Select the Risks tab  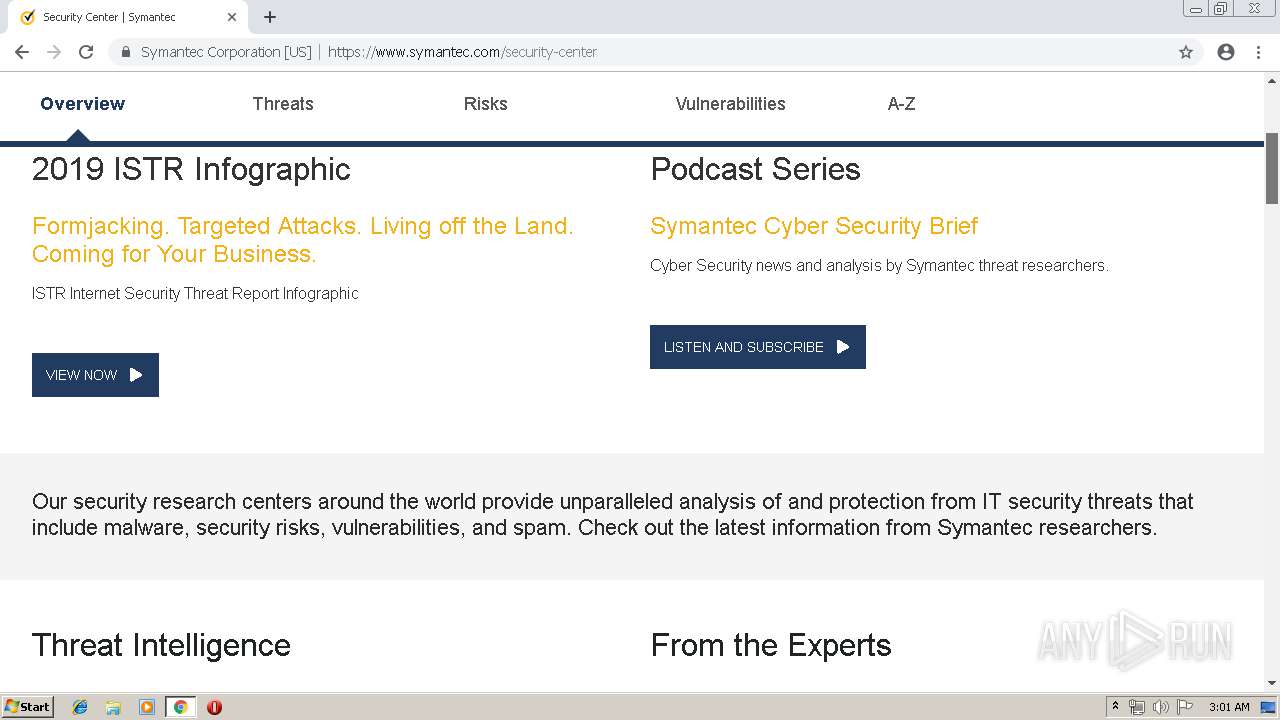pos(486,104)
